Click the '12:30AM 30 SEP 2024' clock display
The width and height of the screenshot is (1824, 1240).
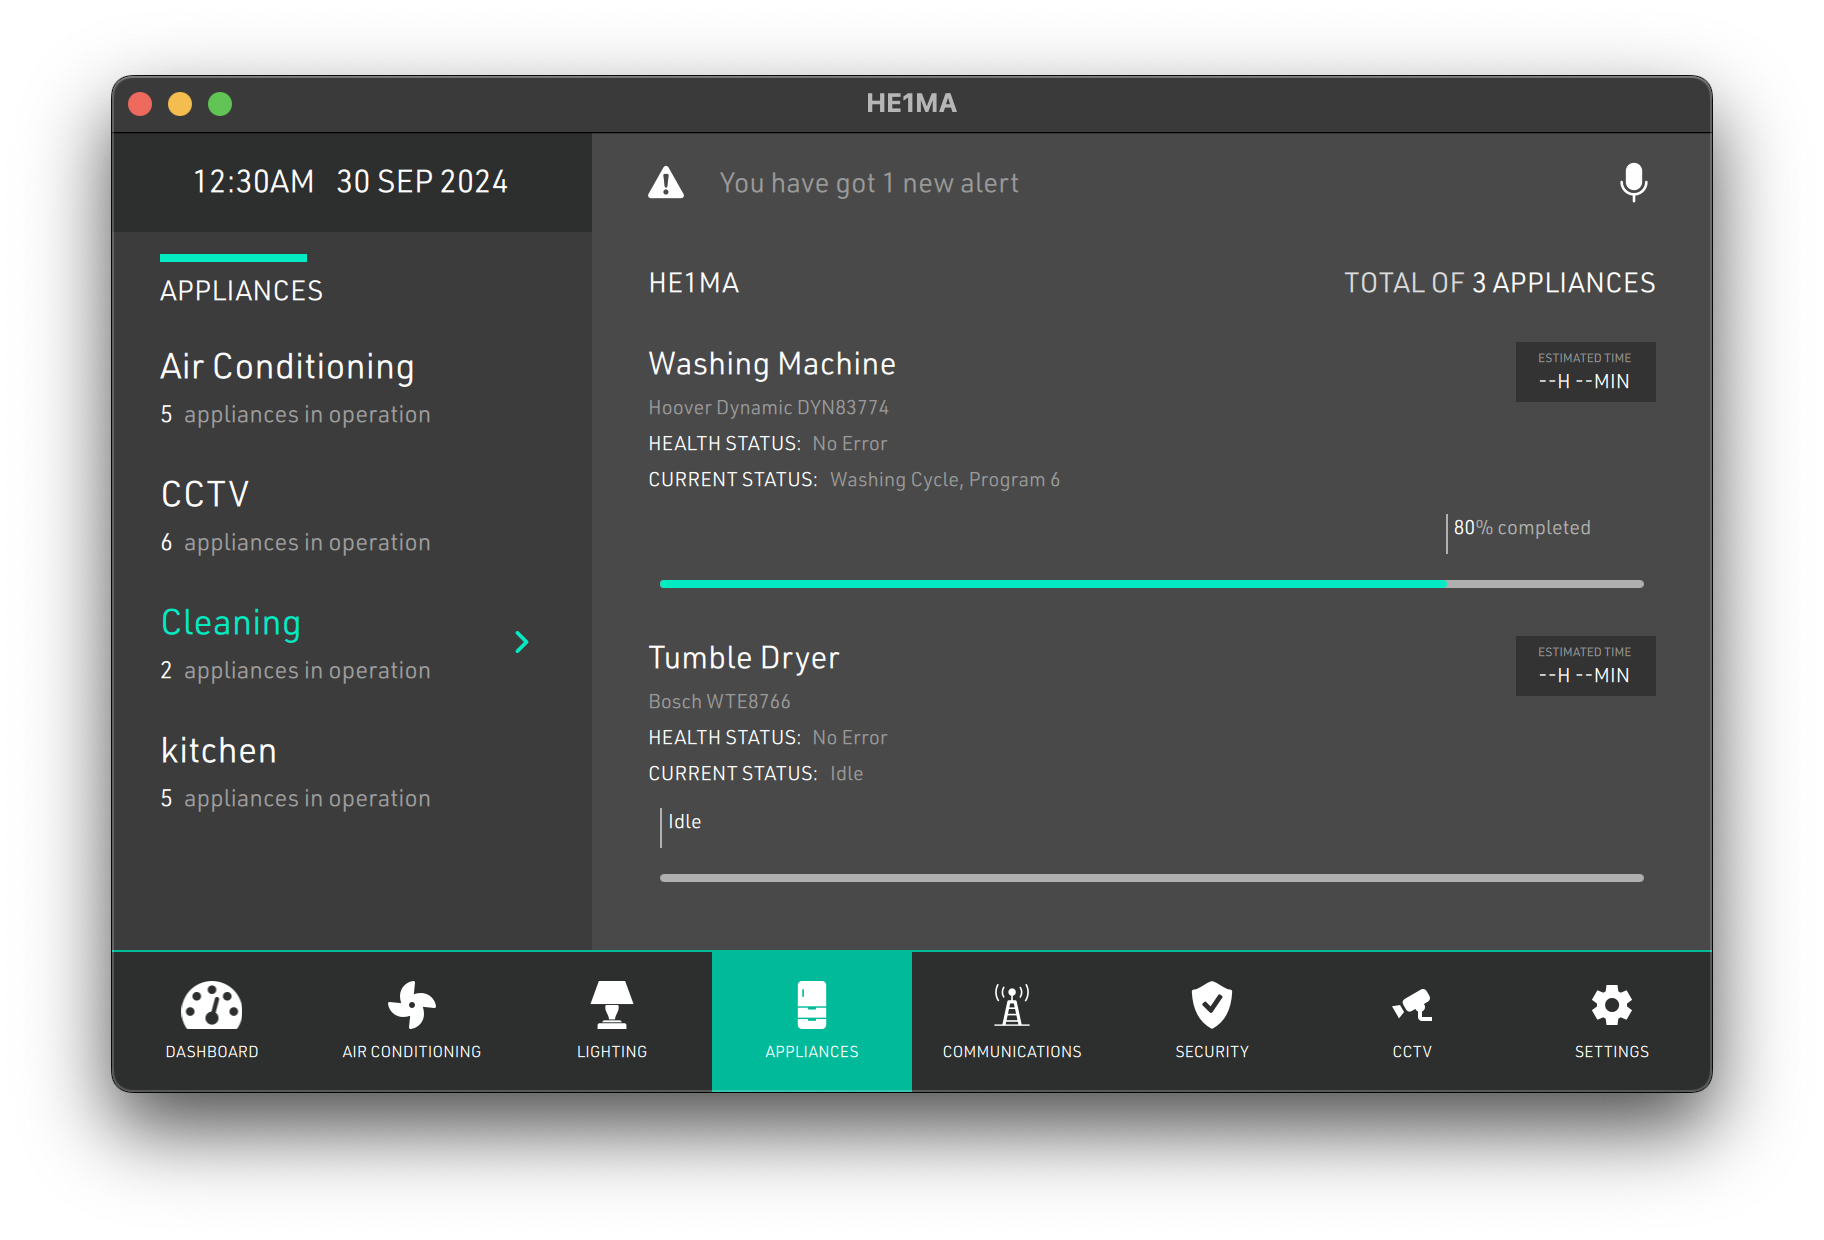(350, 182)
